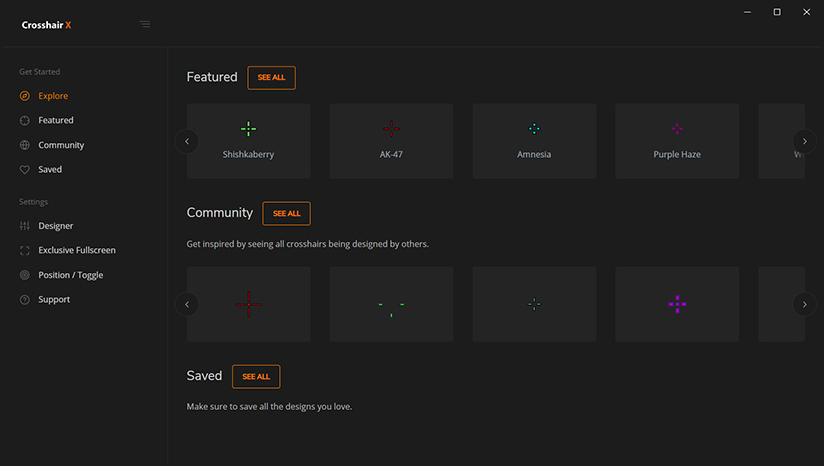Click the Position / Toggle target icon
This screenshot has width=824, height=466.
coord(25,275)
